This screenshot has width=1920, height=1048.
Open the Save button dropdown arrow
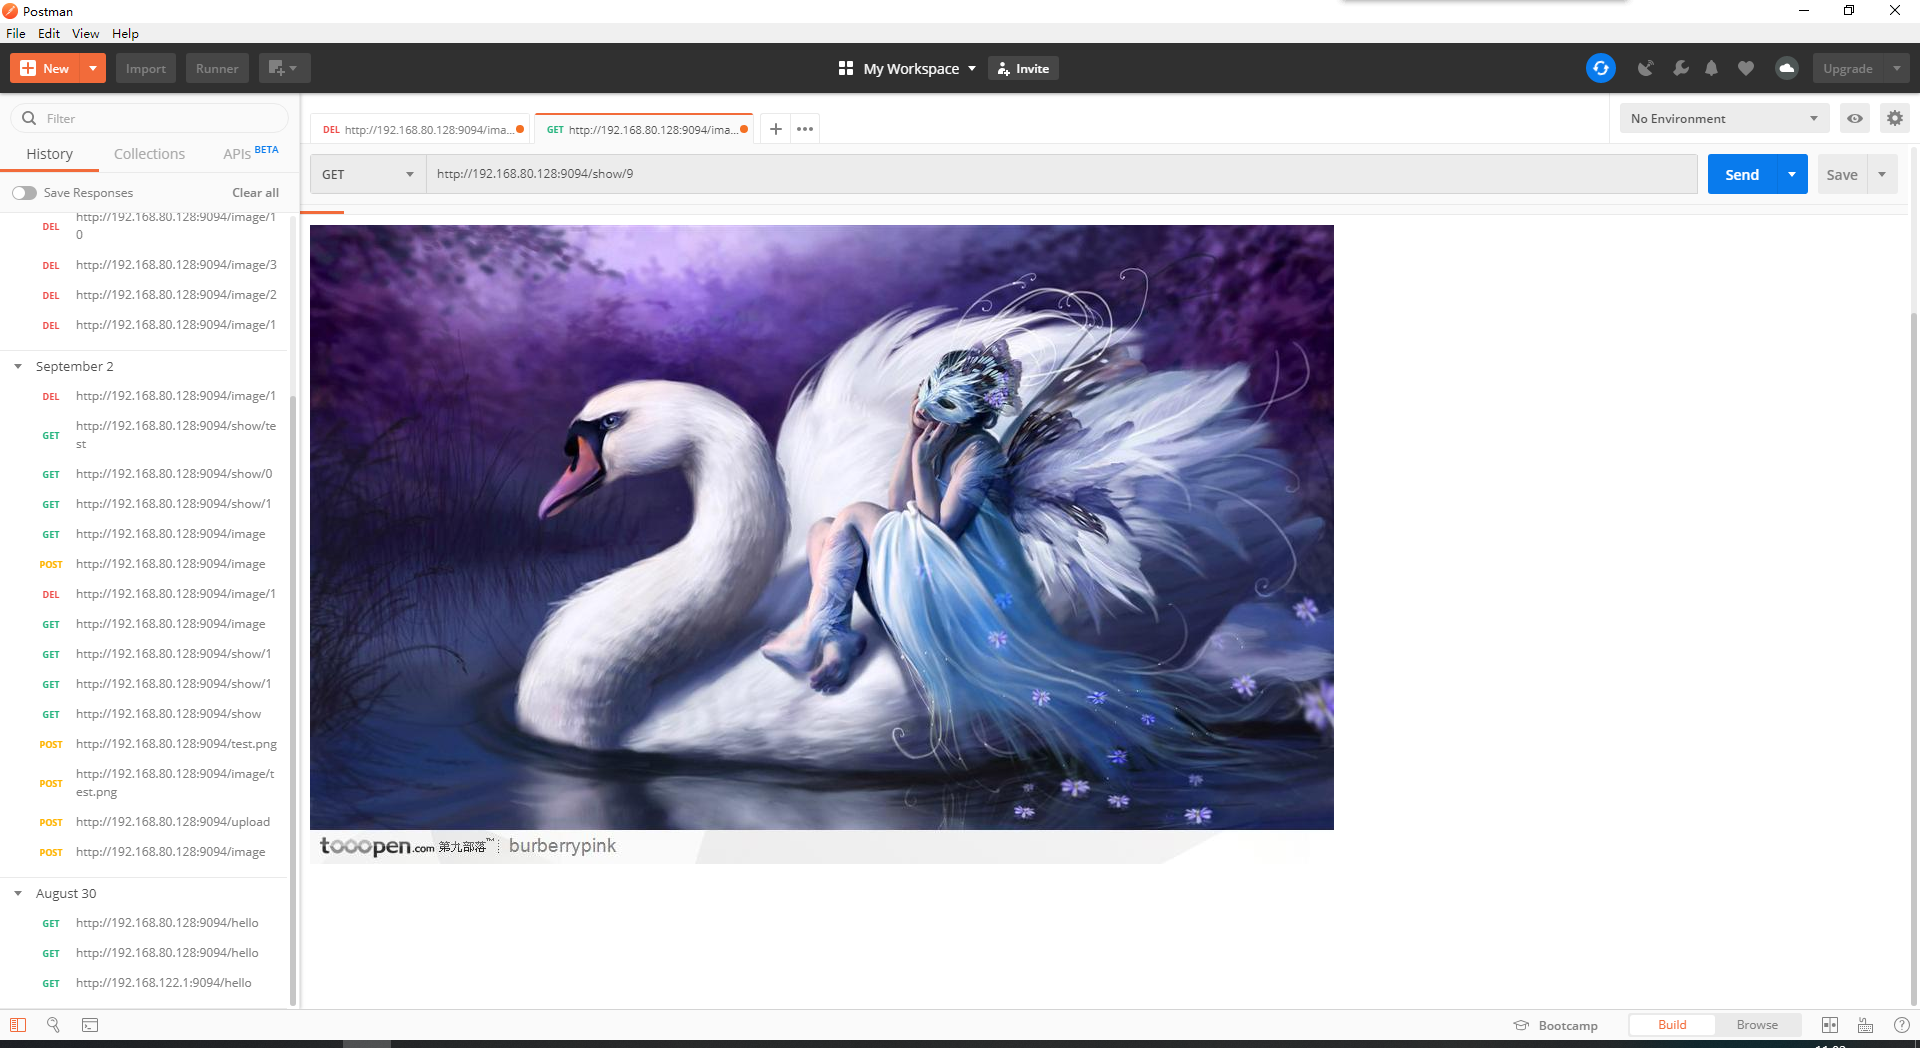click(1882, 174)
